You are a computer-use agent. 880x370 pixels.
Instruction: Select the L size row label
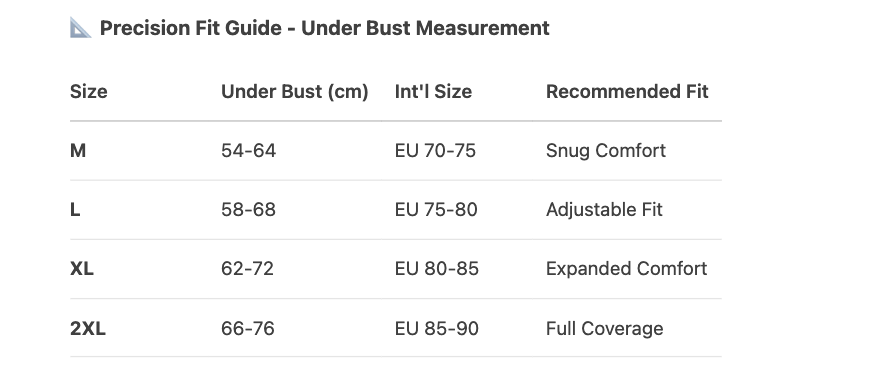pyautogui.click(x=75, y=209)
